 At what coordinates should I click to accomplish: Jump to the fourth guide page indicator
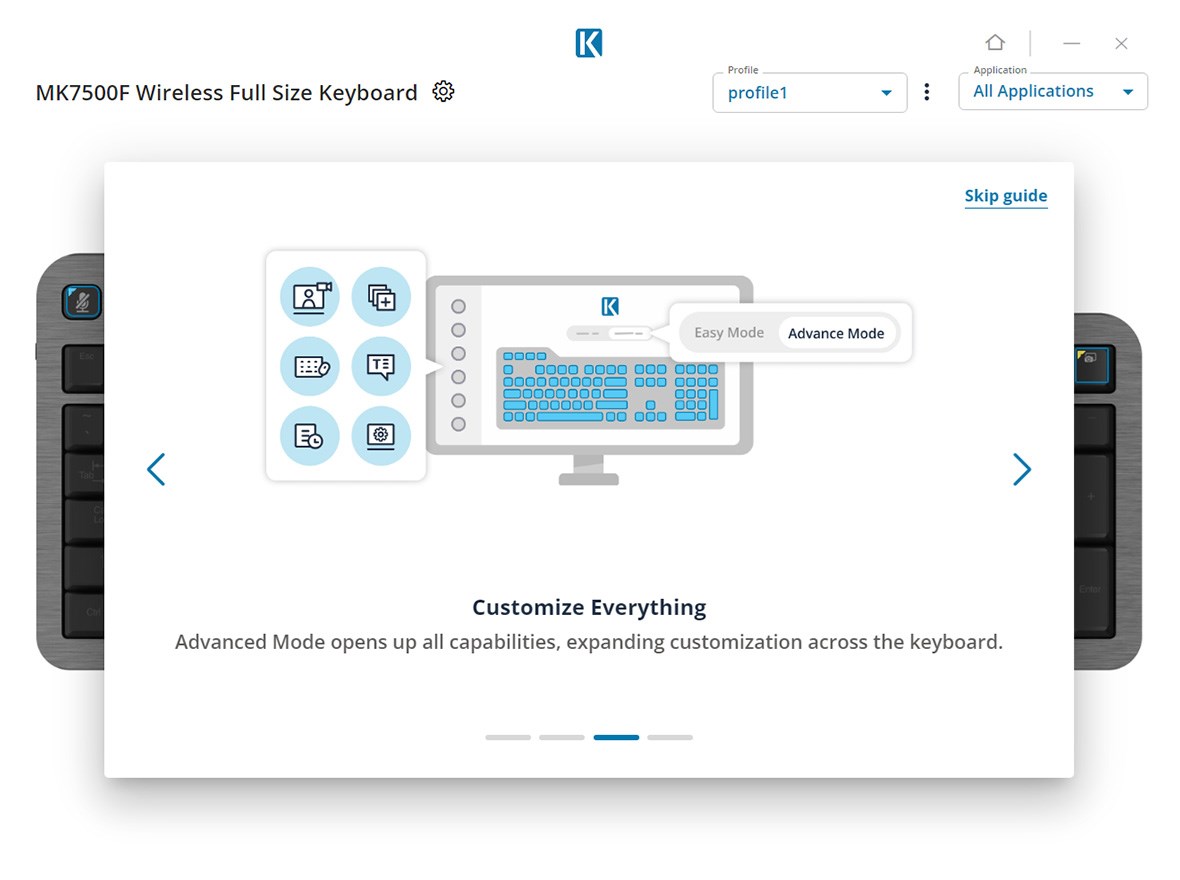pos(670,737)
